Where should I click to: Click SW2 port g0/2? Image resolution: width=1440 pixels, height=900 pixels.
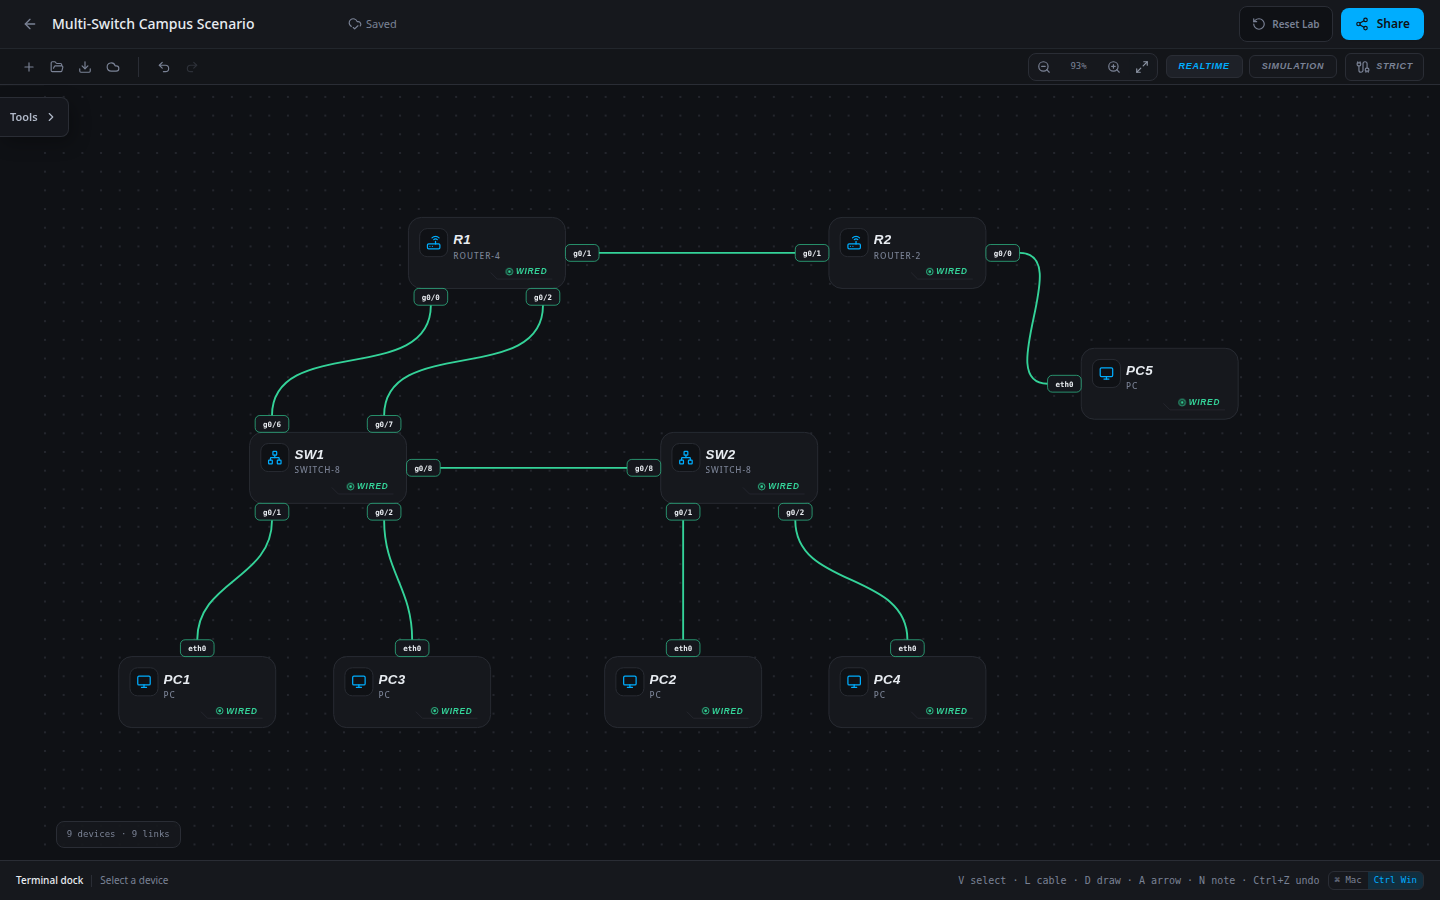click(x=795, y=512)
